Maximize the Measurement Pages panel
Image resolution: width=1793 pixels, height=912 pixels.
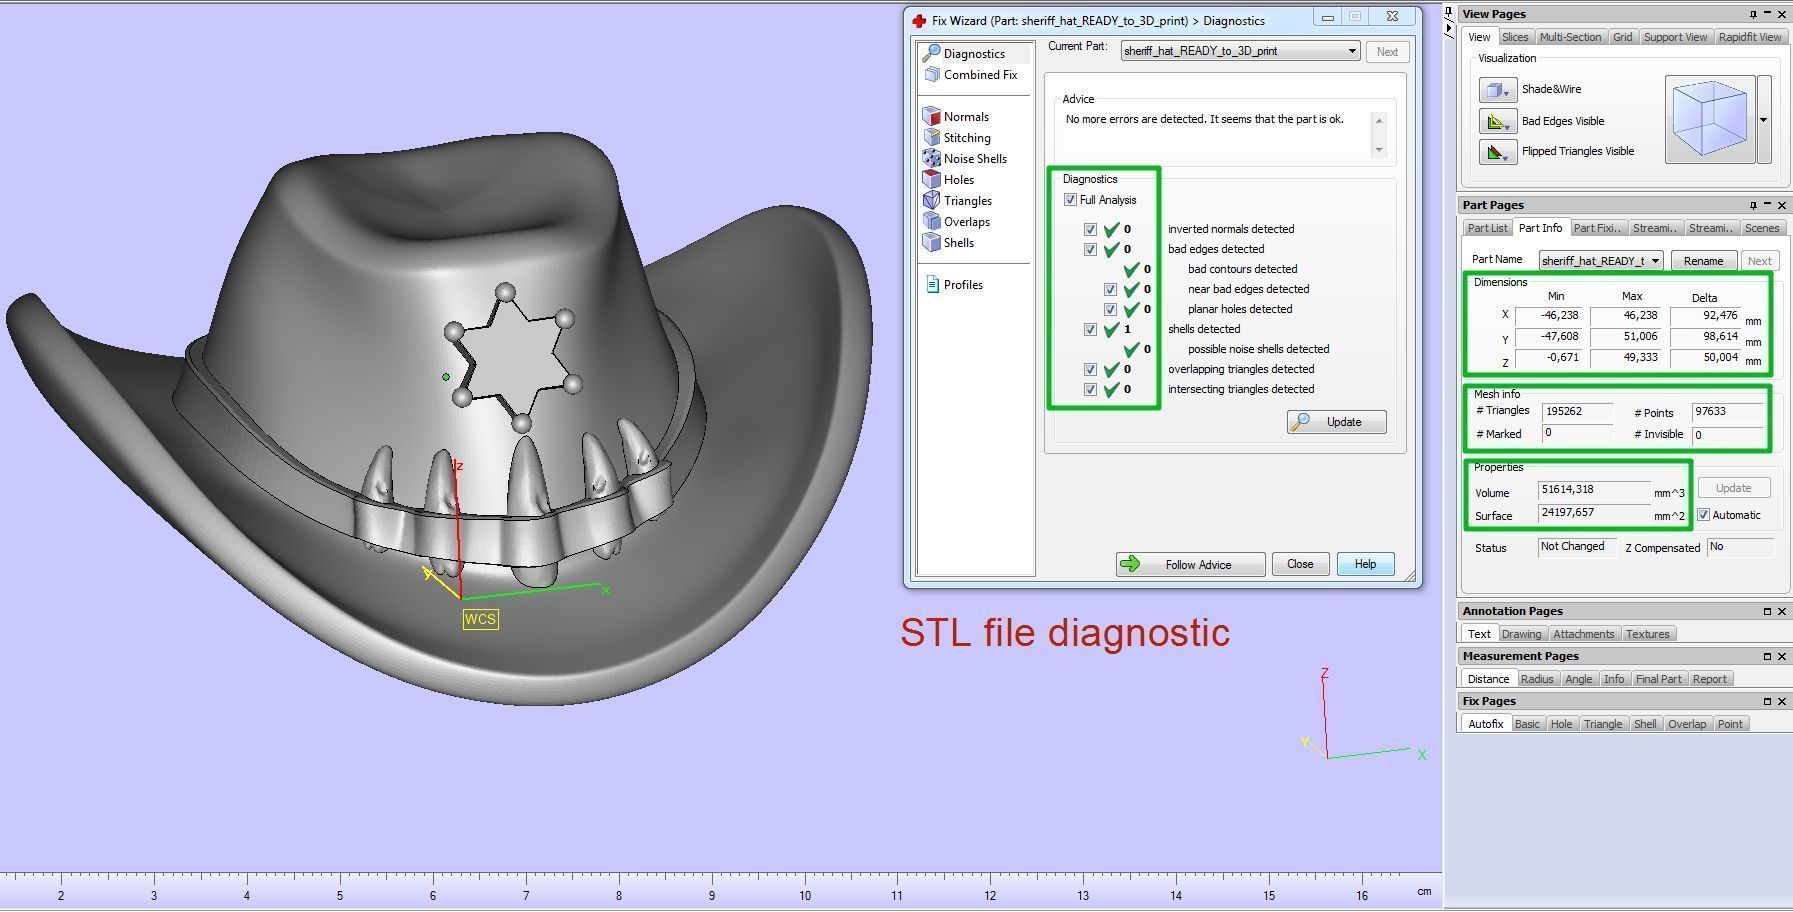pyautogui.click(x=1767, y=656)
